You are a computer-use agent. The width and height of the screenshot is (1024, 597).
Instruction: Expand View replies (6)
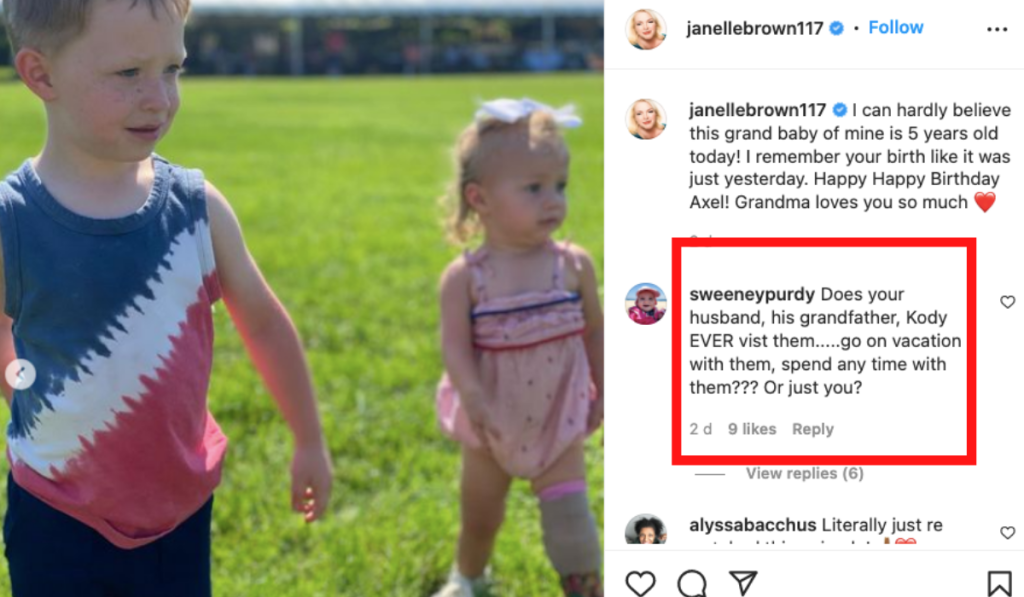click(x=805, y=473)
